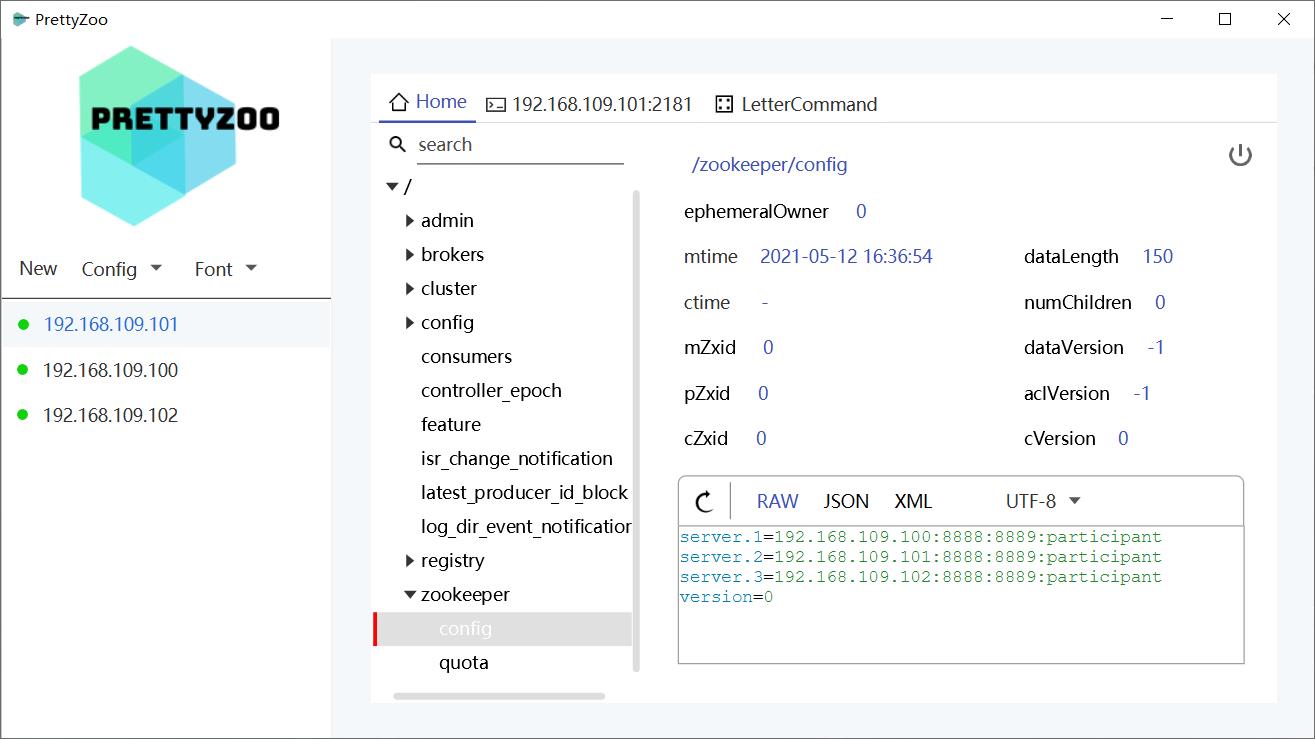Viewport: 1315px width, 739px height.
Task: Select the log_dir_event_notification tree node
Action: [526, 527]
